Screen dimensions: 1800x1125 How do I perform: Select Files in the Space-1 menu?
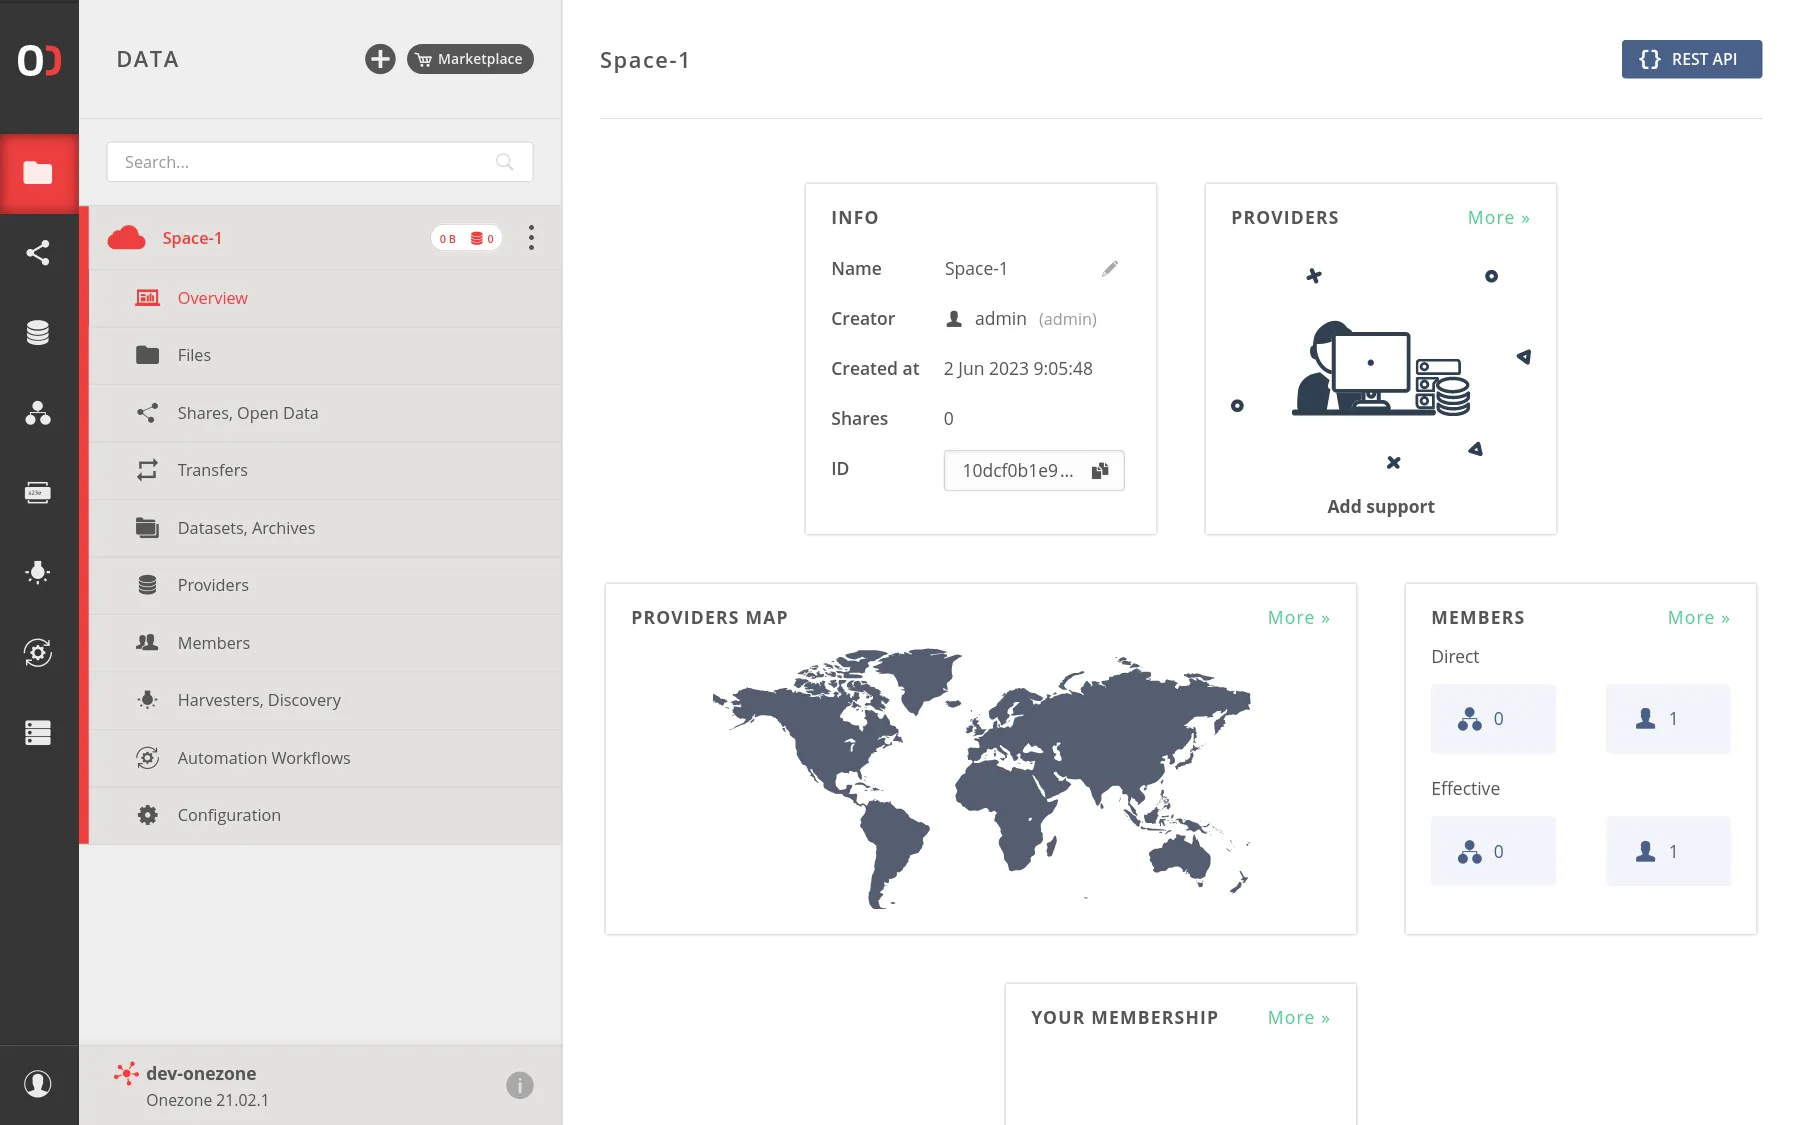[x=194, y=355]
